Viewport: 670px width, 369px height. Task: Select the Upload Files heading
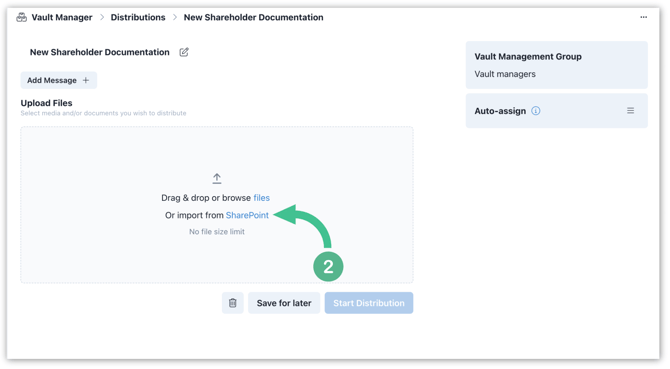click(x=47, y=103)
